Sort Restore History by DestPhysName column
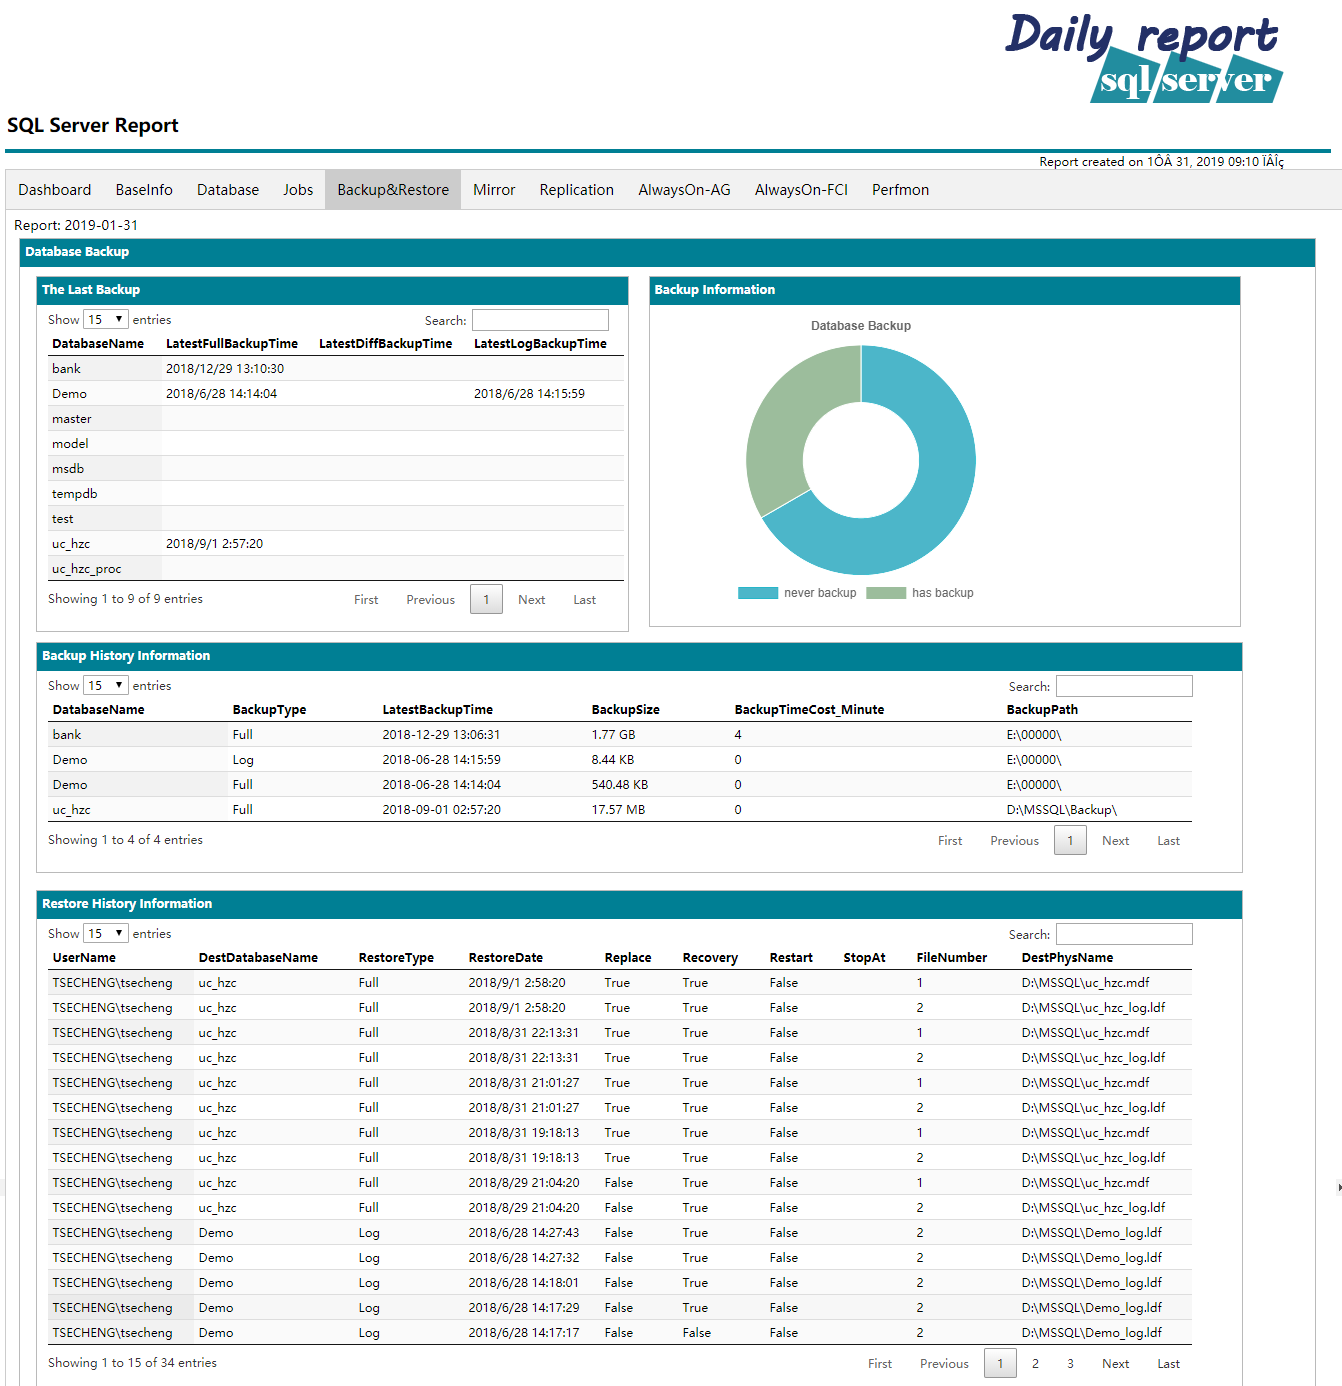Viewport: 1342px width, 1386px height. tap(1067, 958)
